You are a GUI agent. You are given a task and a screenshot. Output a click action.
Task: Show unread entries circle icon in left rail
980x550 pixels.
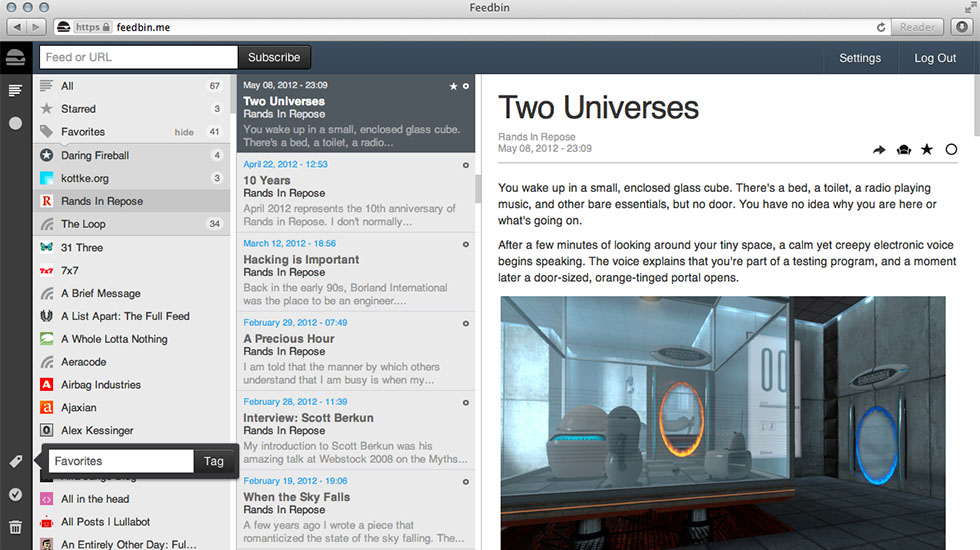pyautogui.click(x=16, y=123)
